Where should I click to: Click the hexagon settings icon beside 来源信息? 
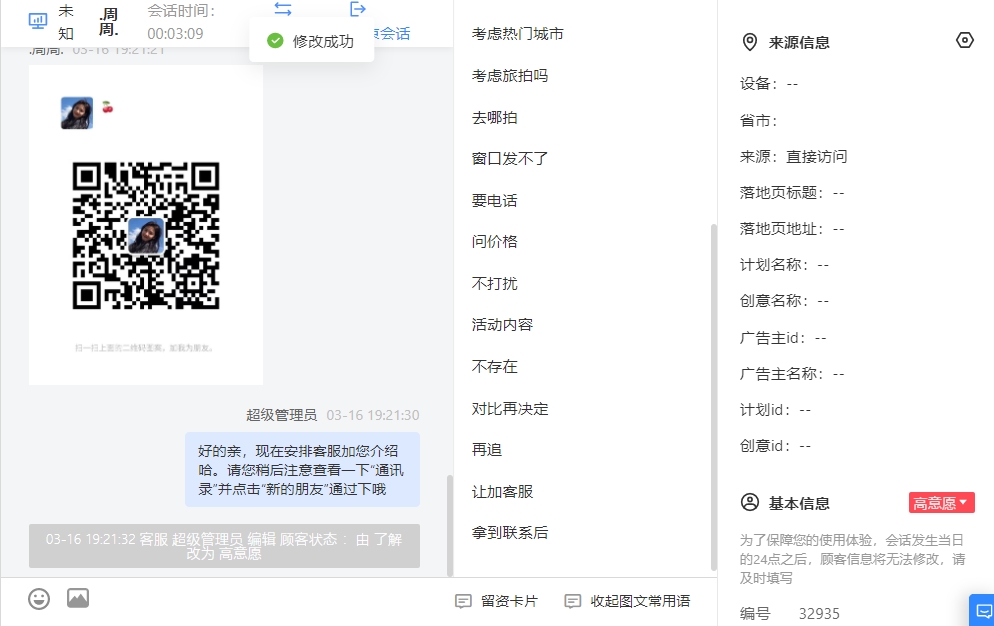[x=964, y=41]
